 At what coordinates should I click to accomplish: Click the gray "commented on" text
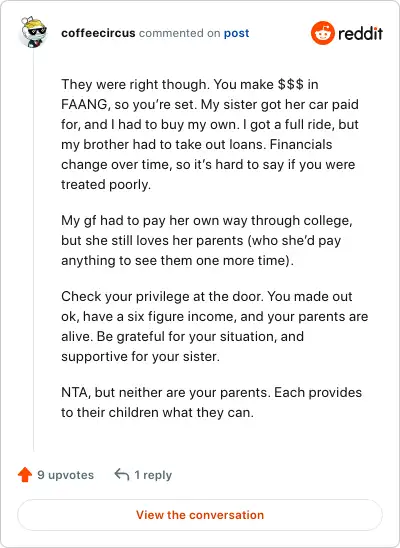coord(180,33)
